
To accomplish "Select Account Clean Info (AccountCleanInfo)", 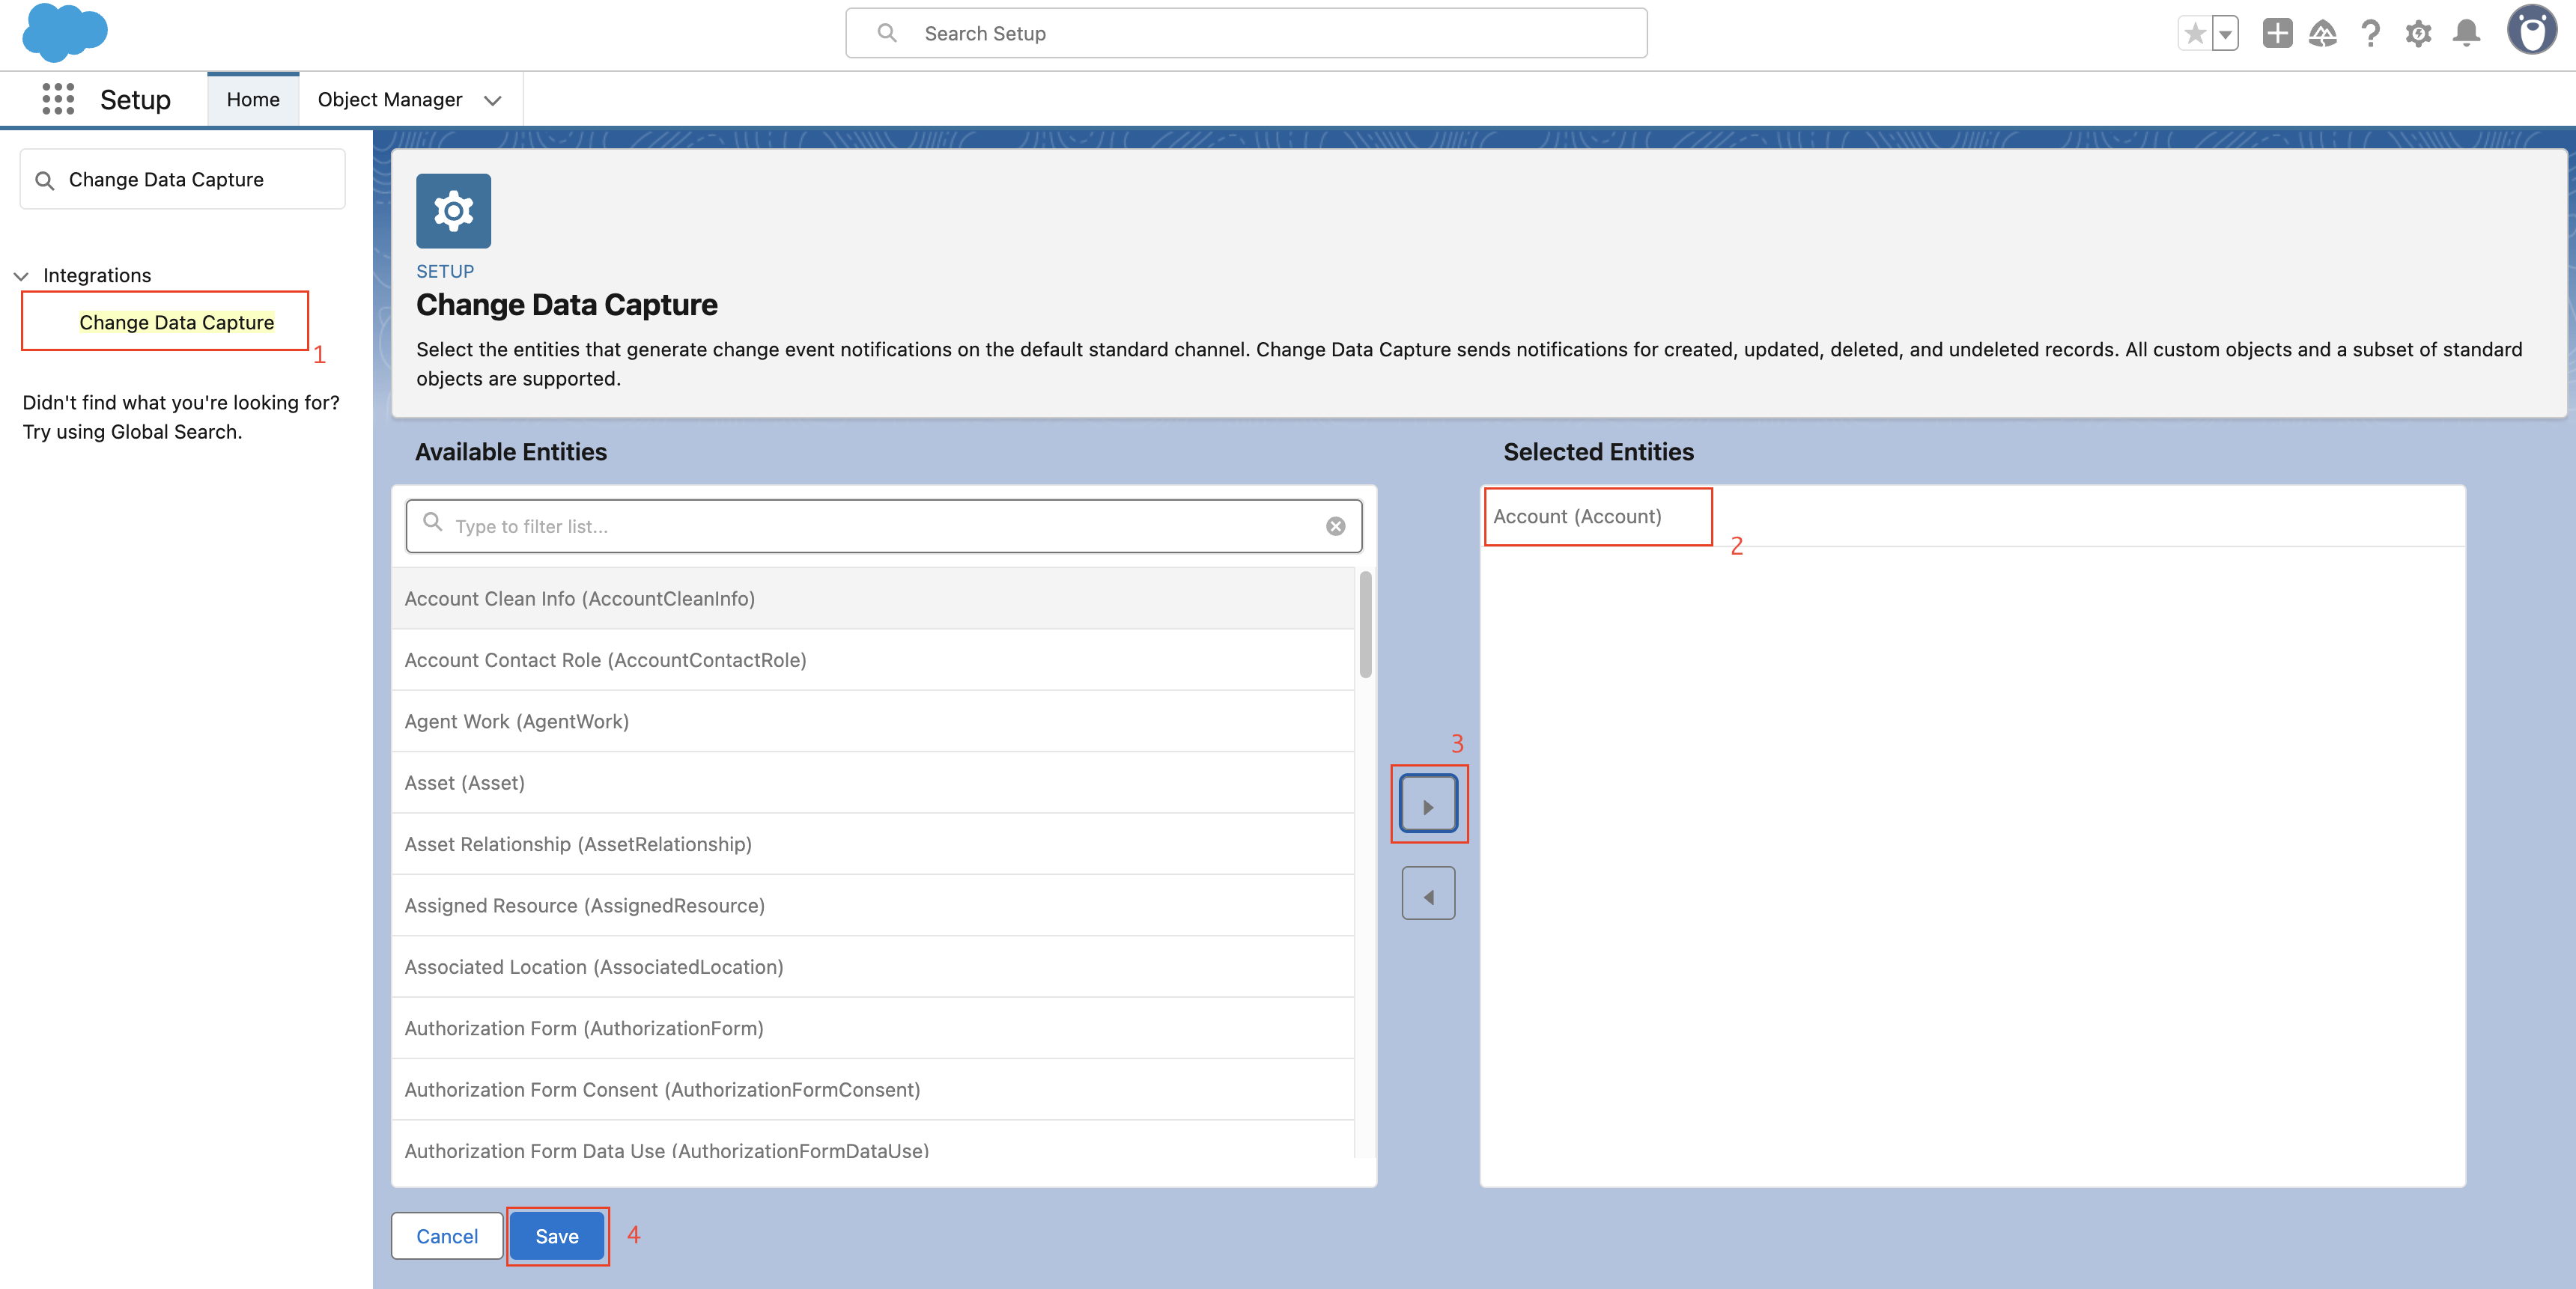I will click(872, 598).
